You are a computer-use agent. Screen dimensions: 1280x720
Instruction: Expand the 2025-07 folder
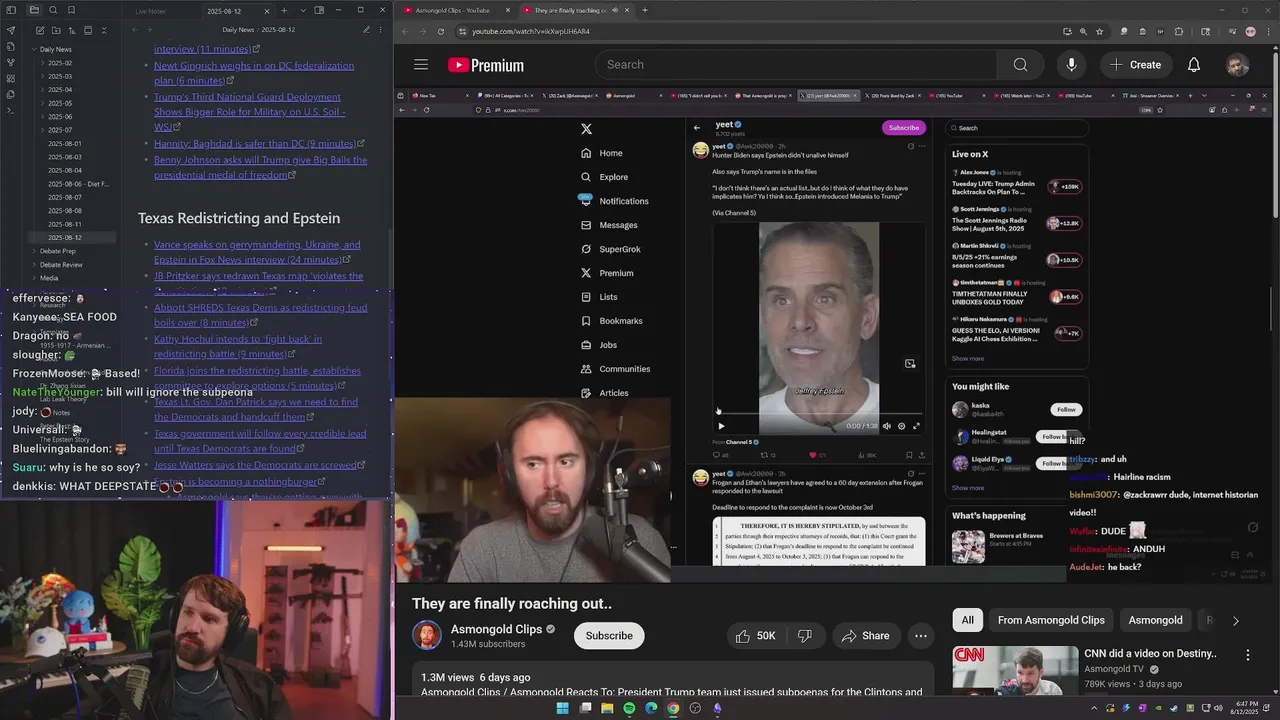(60, 130)
